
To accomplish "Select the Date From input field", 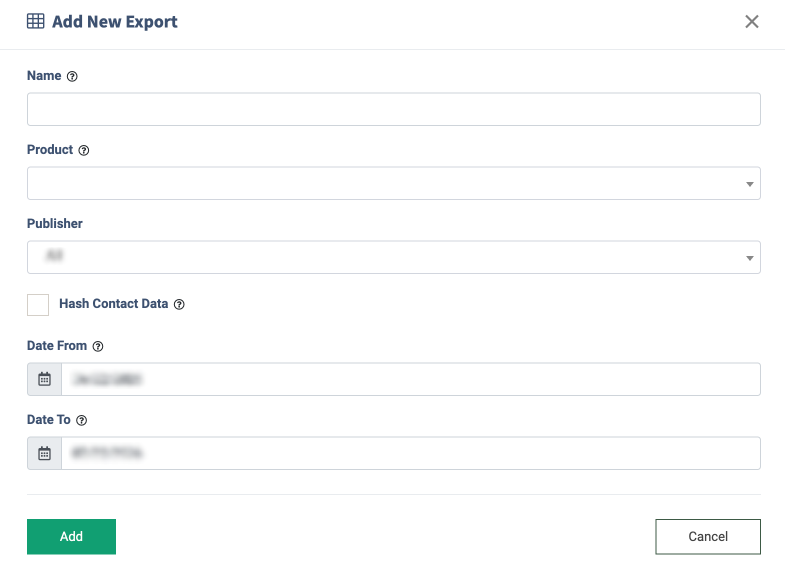I will tap(411, 379).
